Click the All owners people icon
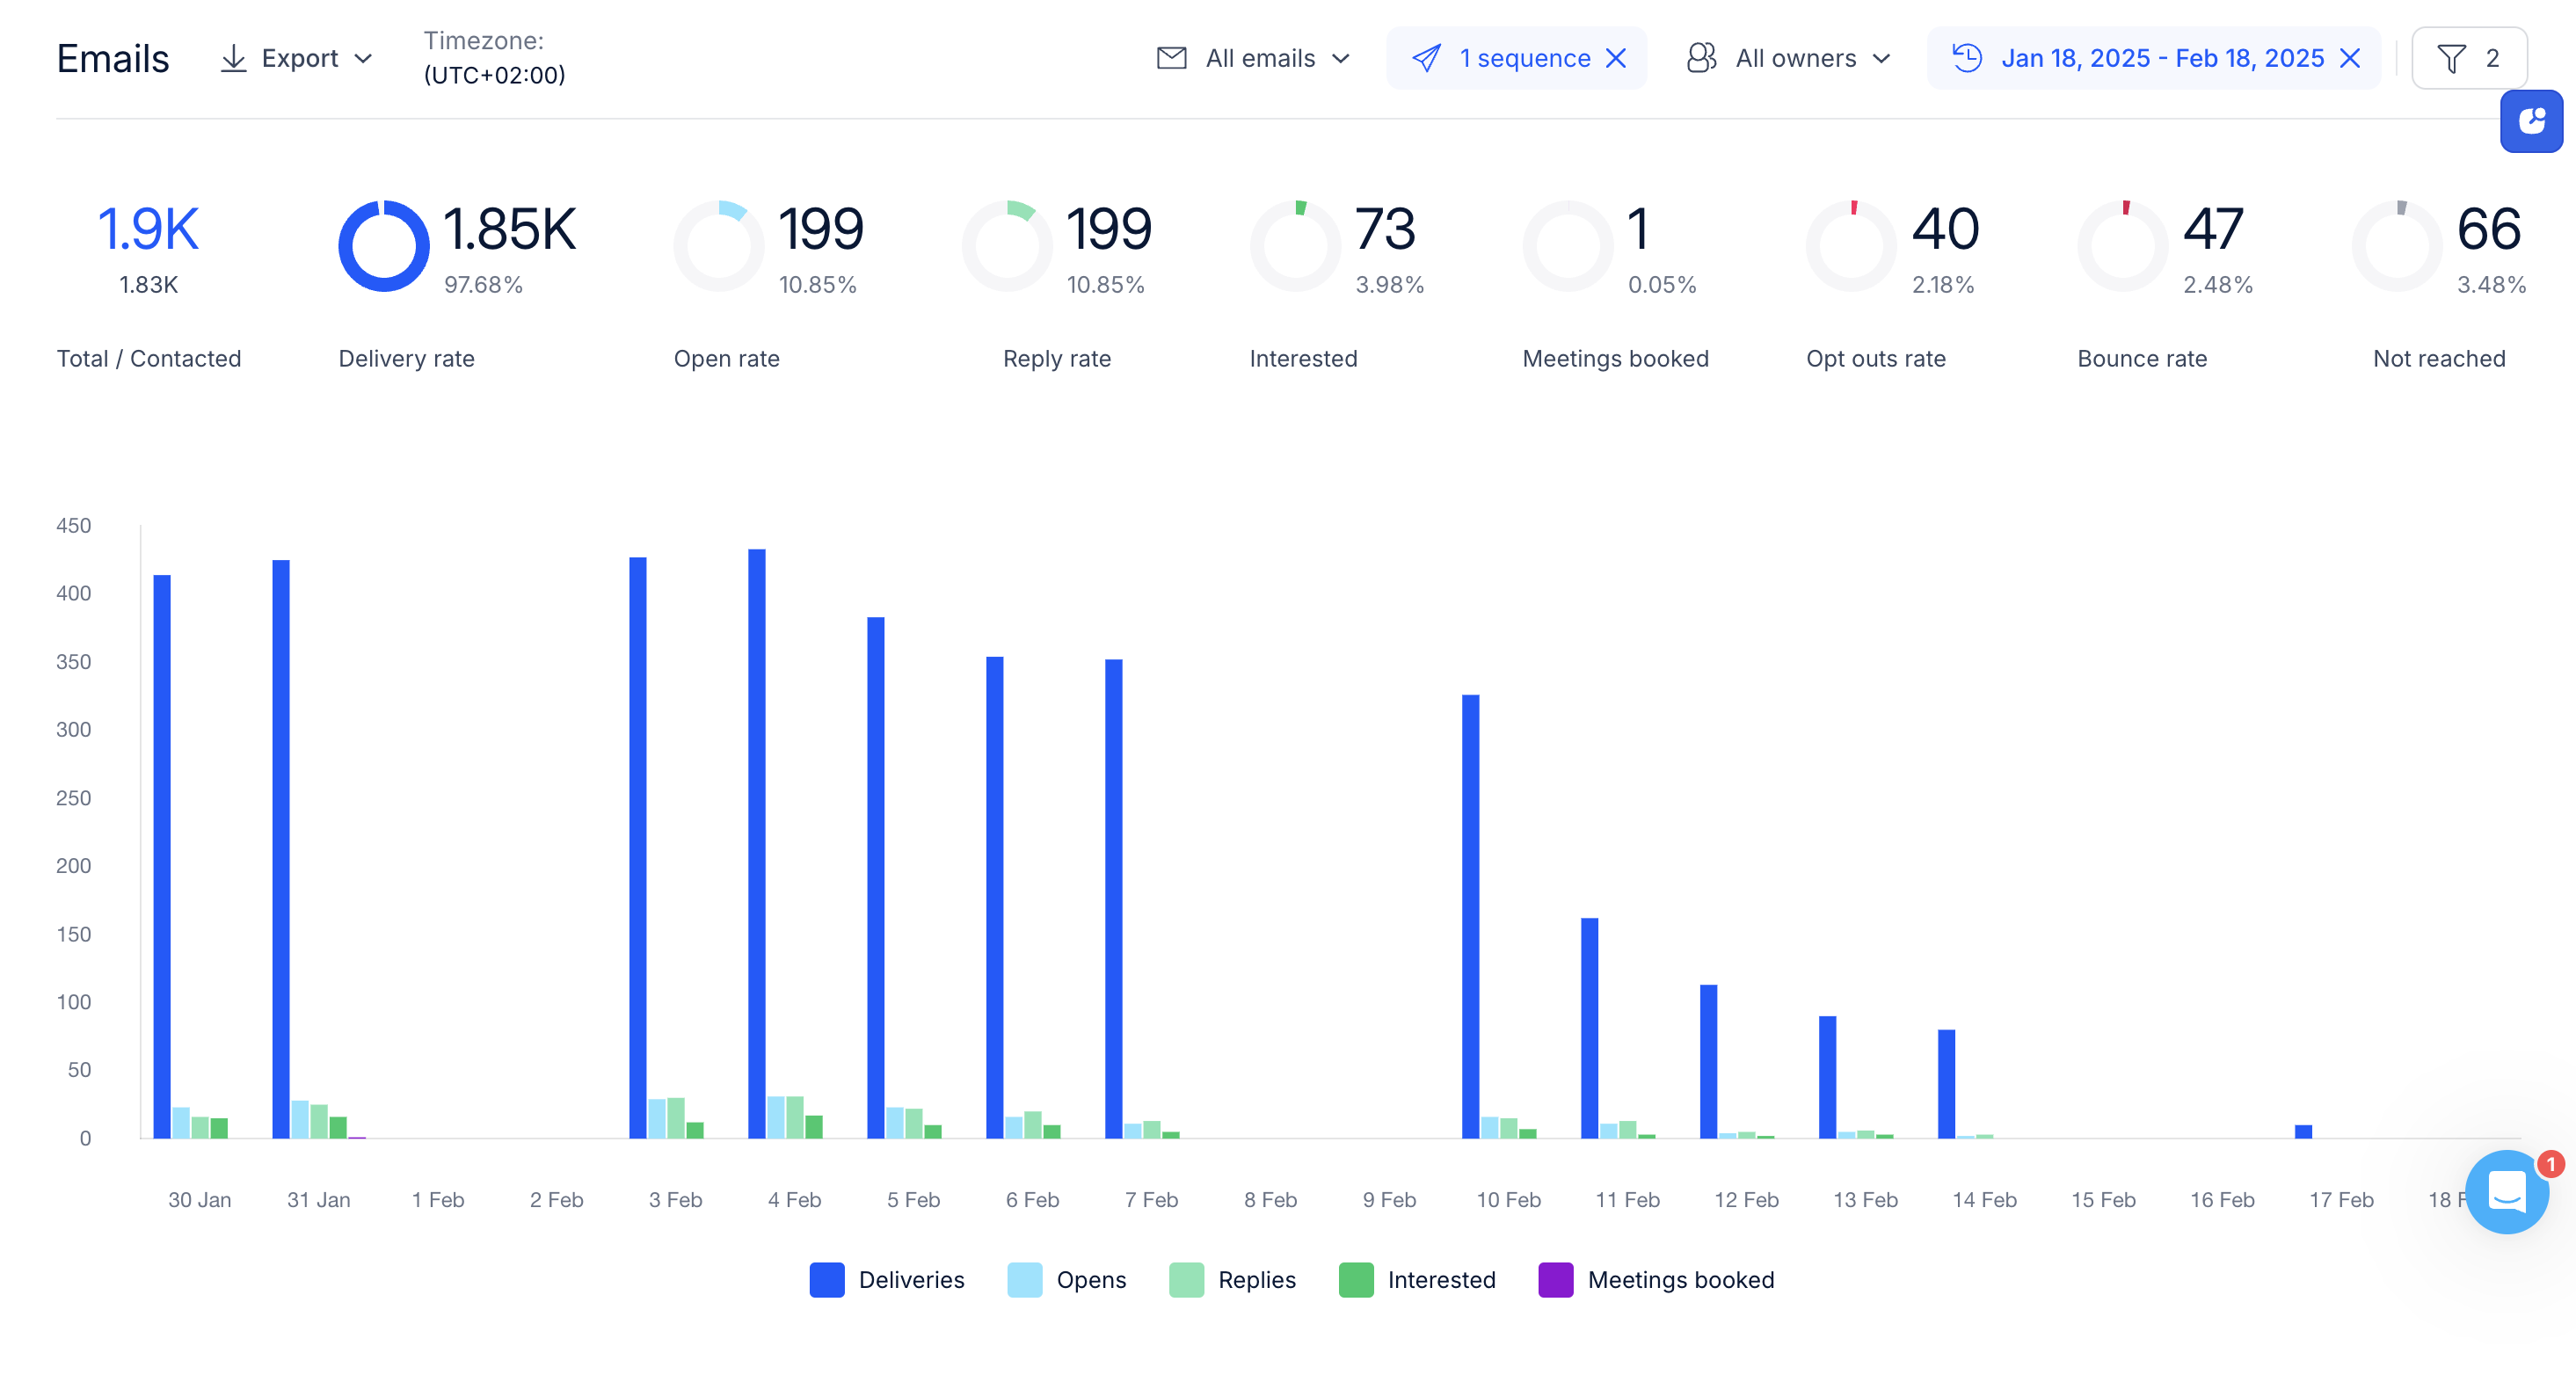The height and width of the screenshot is (1375, 2576). (1701, 58)
